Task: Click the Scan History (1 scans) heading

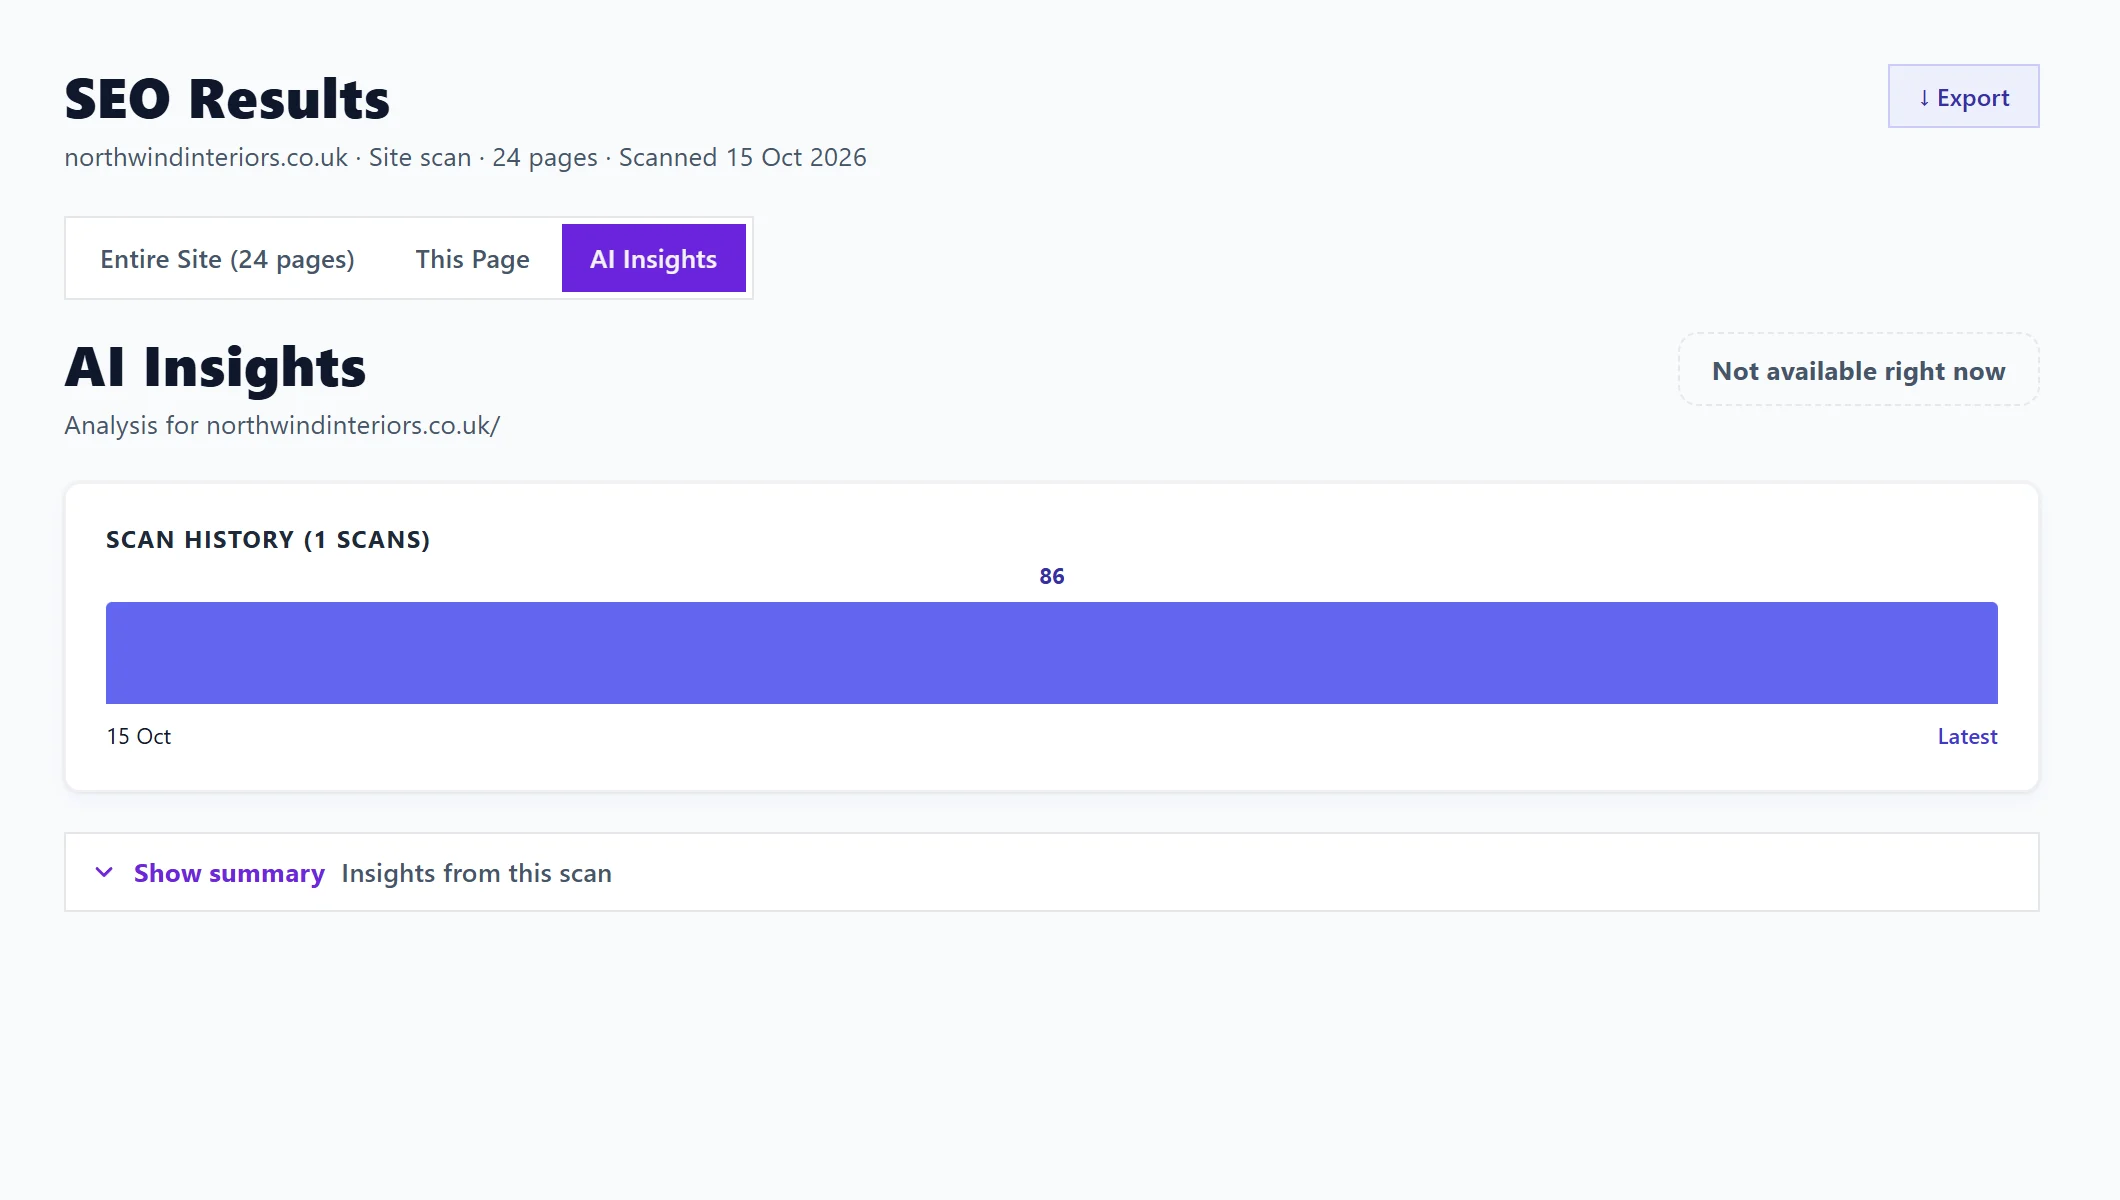Action: click(x=268, y=540)
